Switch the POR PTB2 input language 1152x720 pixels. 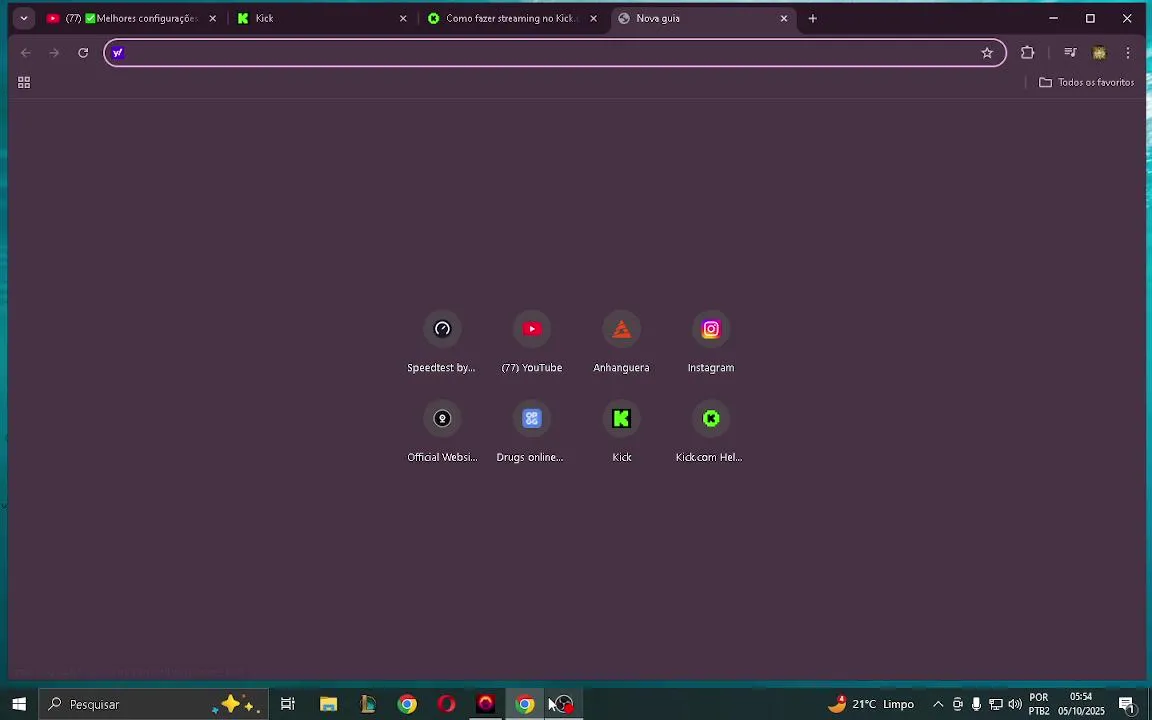click(1039, 705)
